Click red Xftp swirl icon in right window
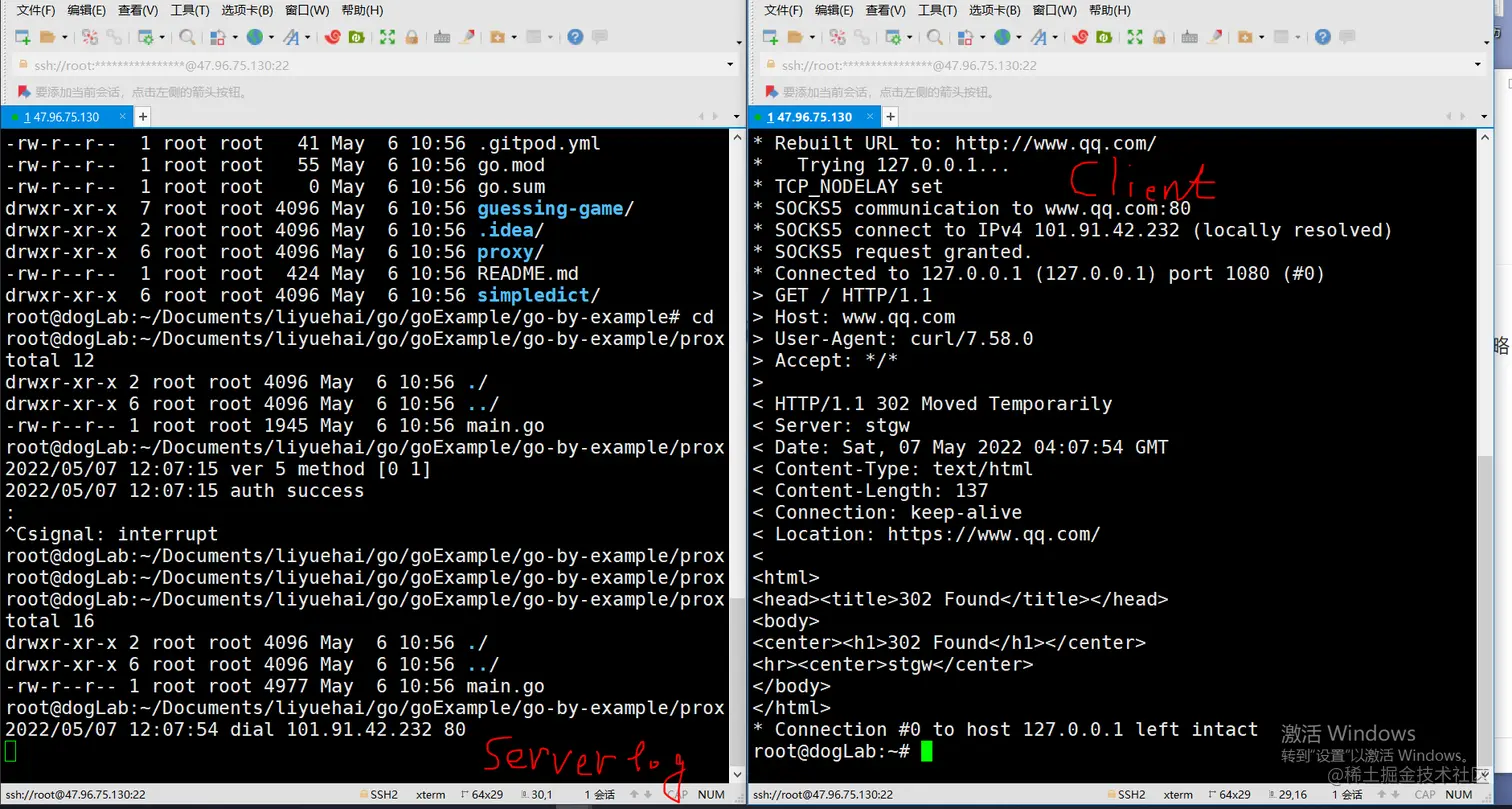Image resolution: width=1512 pixels, height=809 pixels. click(1080, 37)
